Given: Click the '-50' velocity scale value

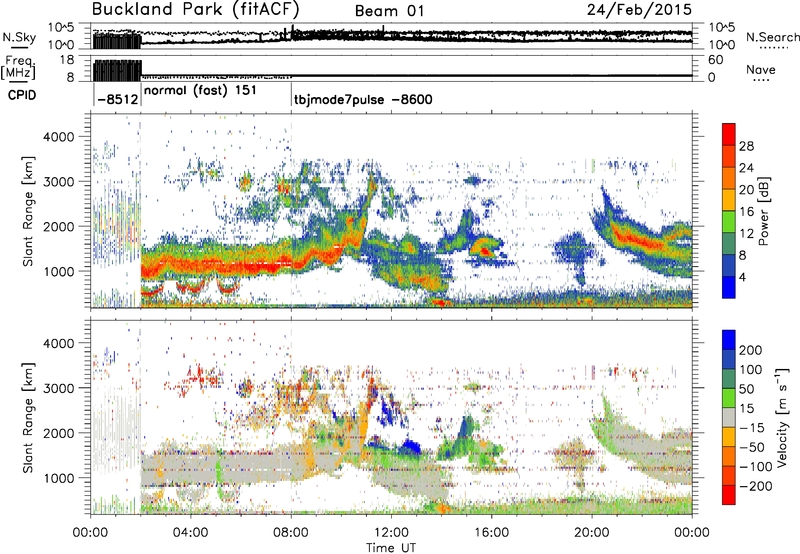Looking at the screenshot, I should coord(752,447).
